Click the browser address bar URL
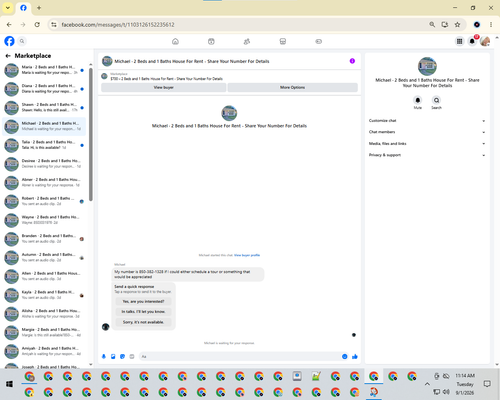 118,25
